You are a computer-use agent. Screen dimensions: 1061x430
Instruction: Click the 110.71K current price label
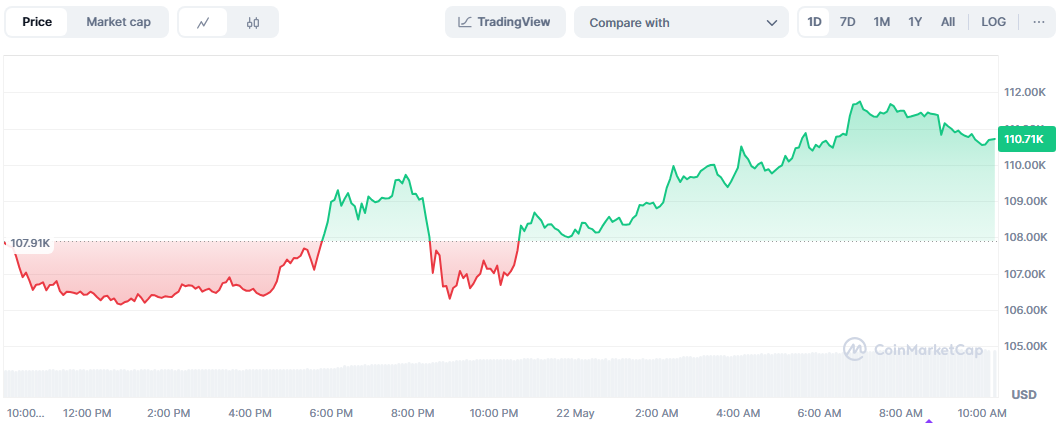coord(1024,140)
